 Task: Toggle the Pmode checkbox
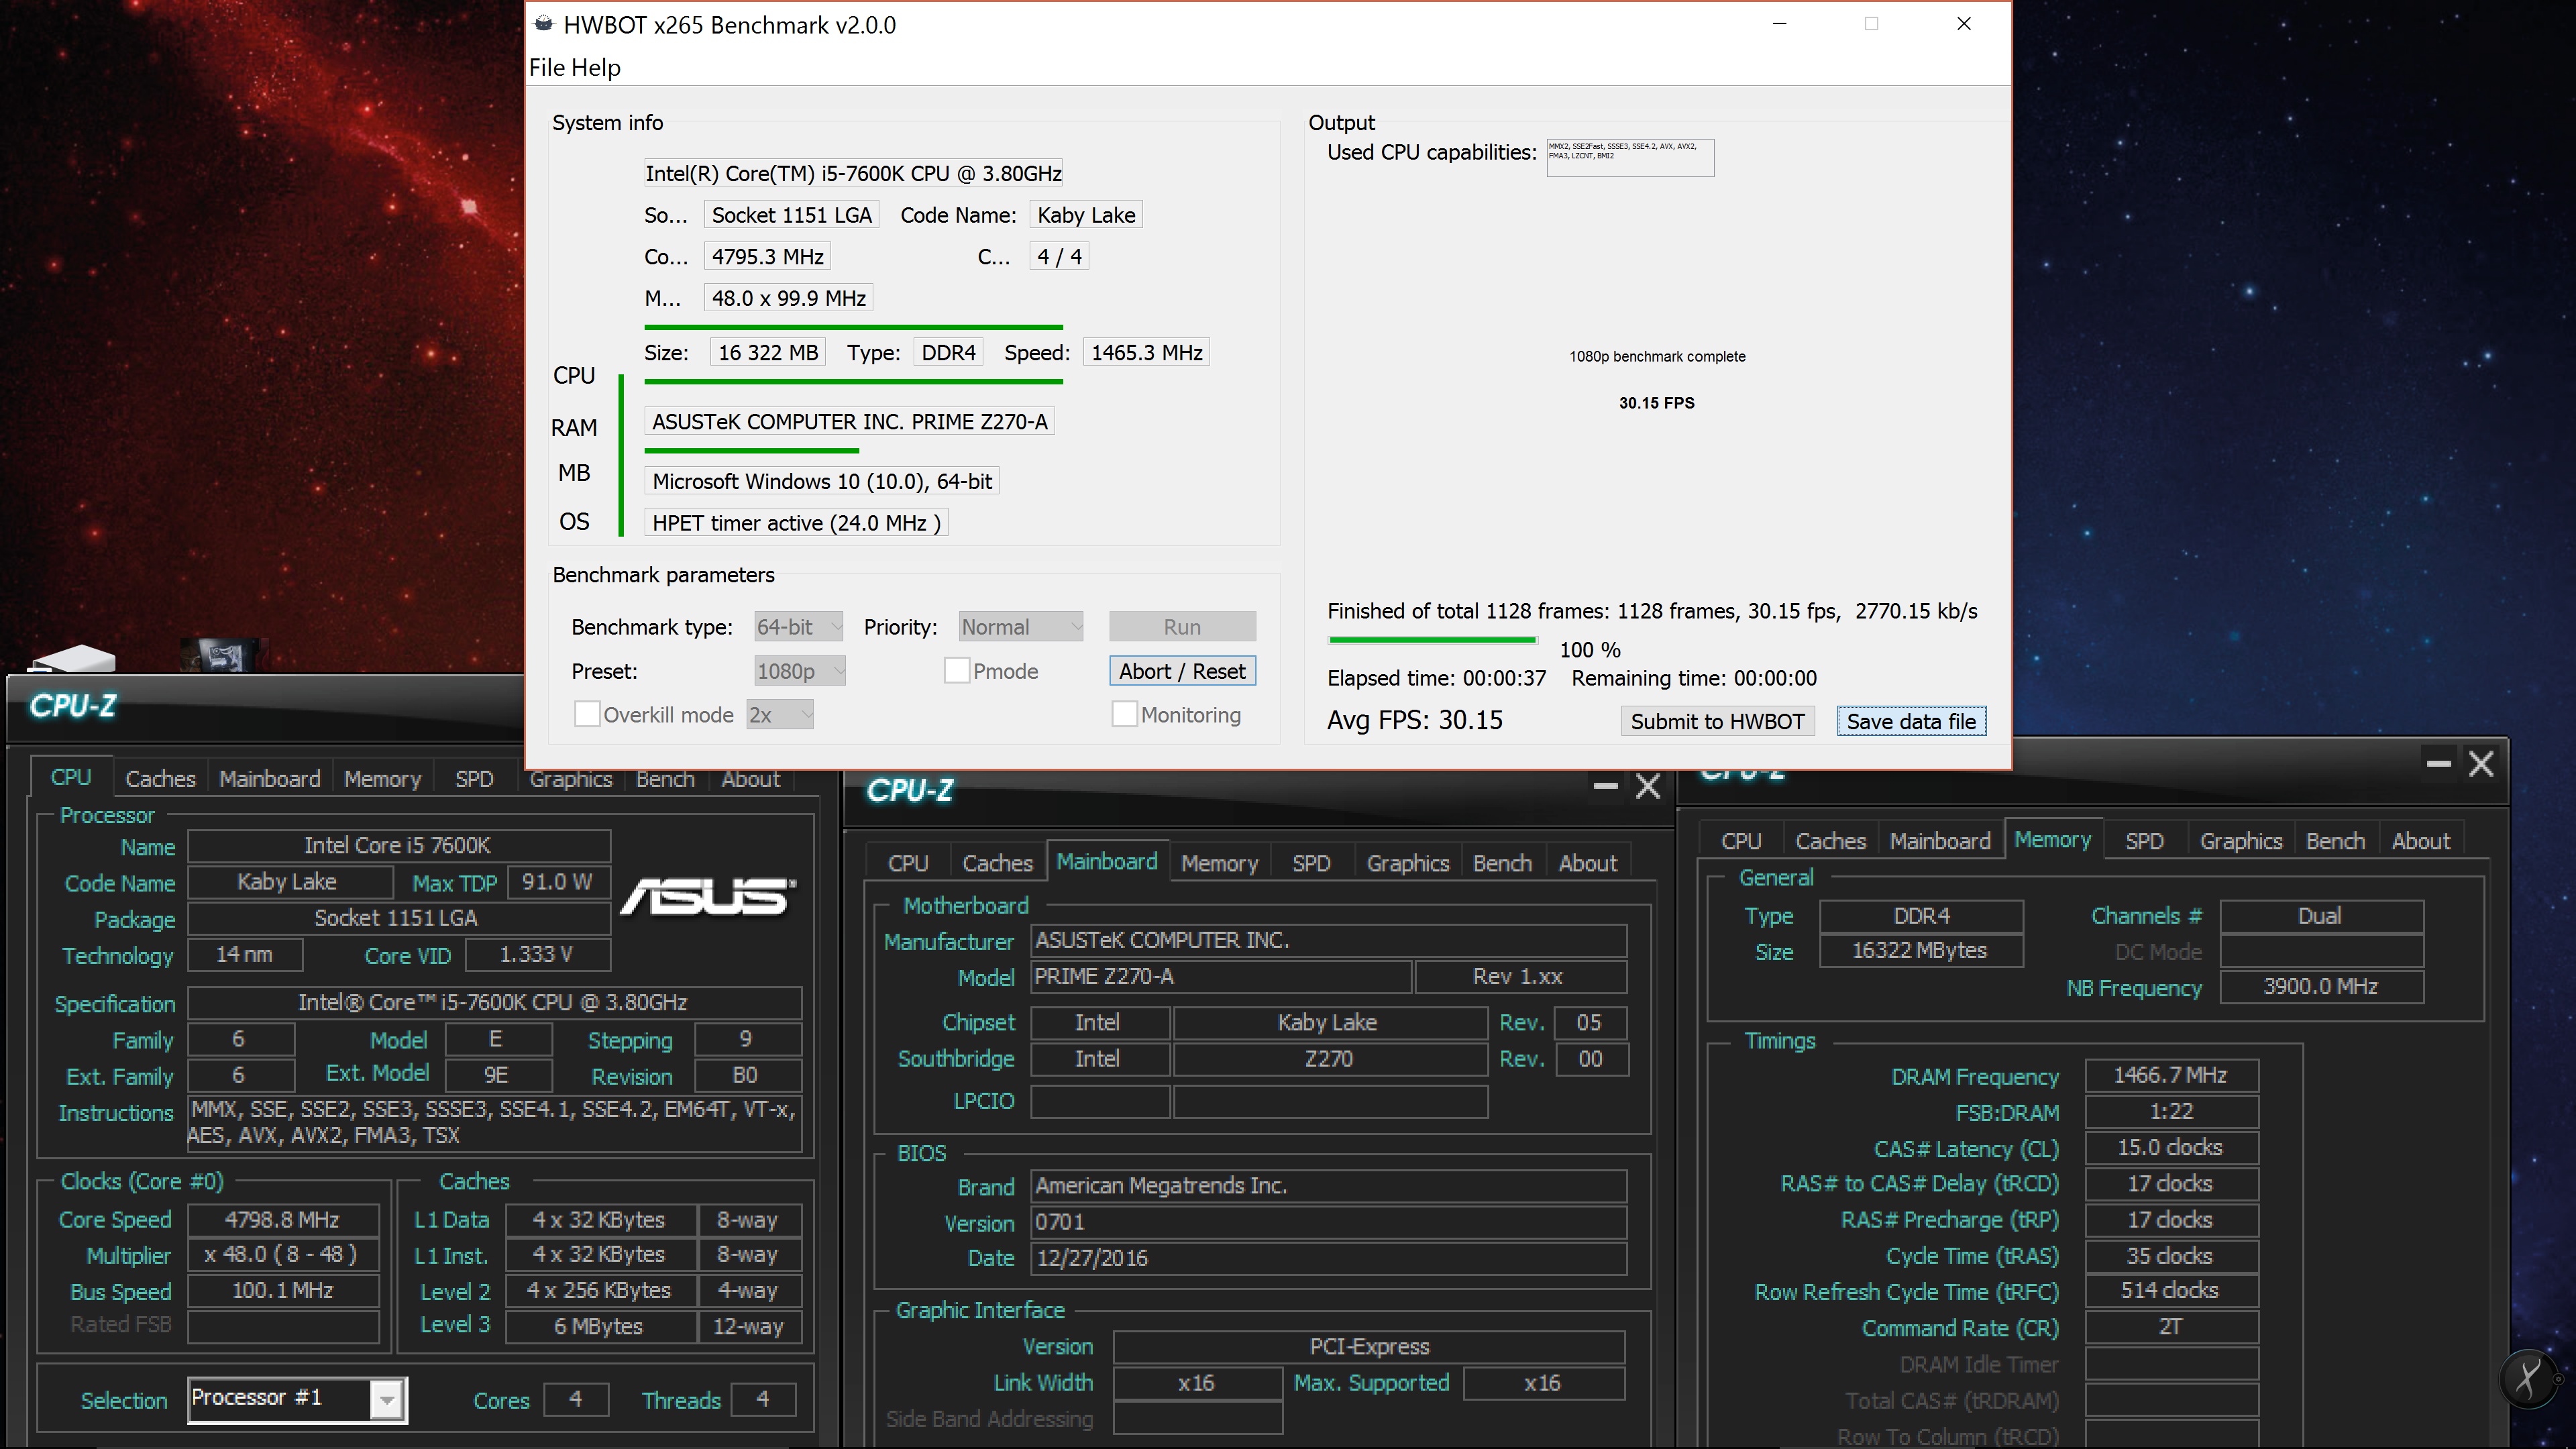coord(956,671)
